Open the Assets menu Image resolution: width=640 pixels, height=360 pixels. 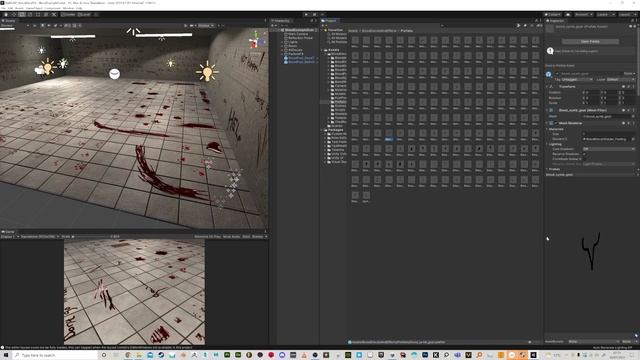click(19, 8)
